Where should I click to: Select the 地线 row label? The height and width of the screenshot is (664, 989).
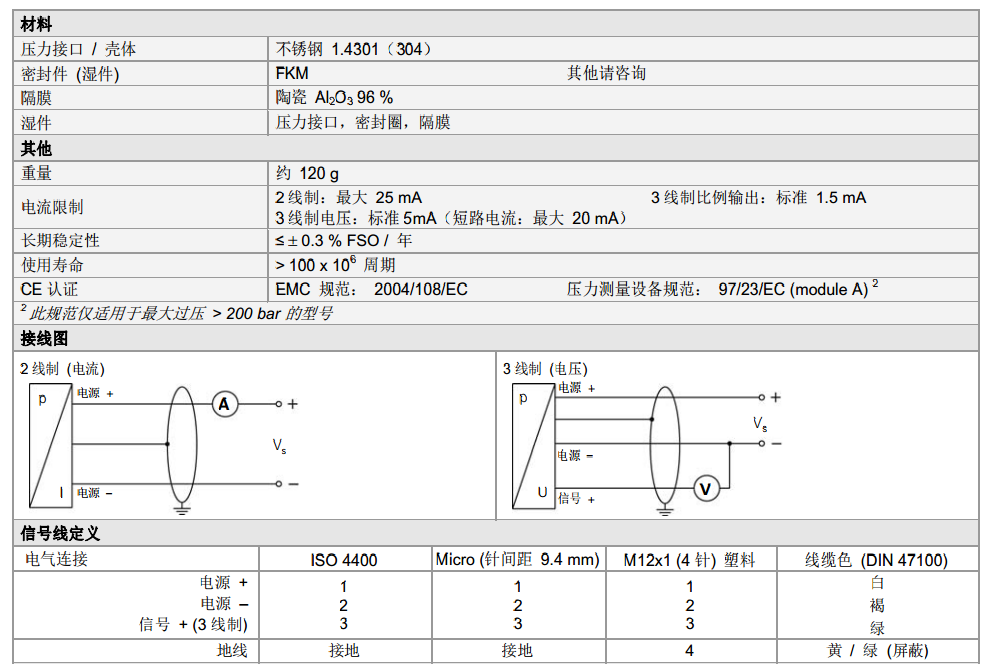point(232,650)
